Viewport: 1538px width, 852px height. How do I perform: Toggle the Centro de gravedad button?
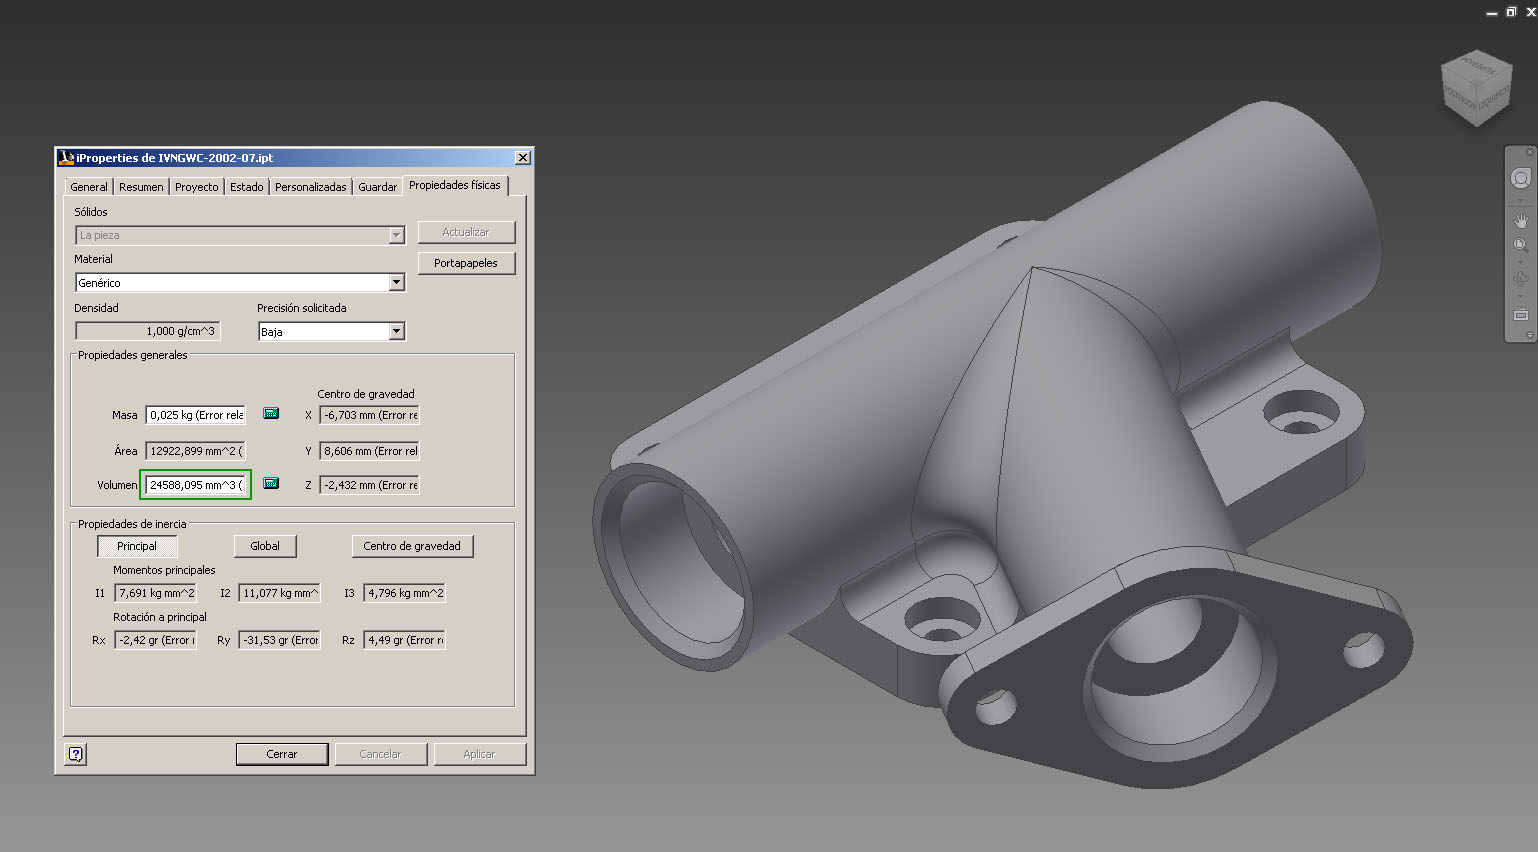(x=412, y=546)
